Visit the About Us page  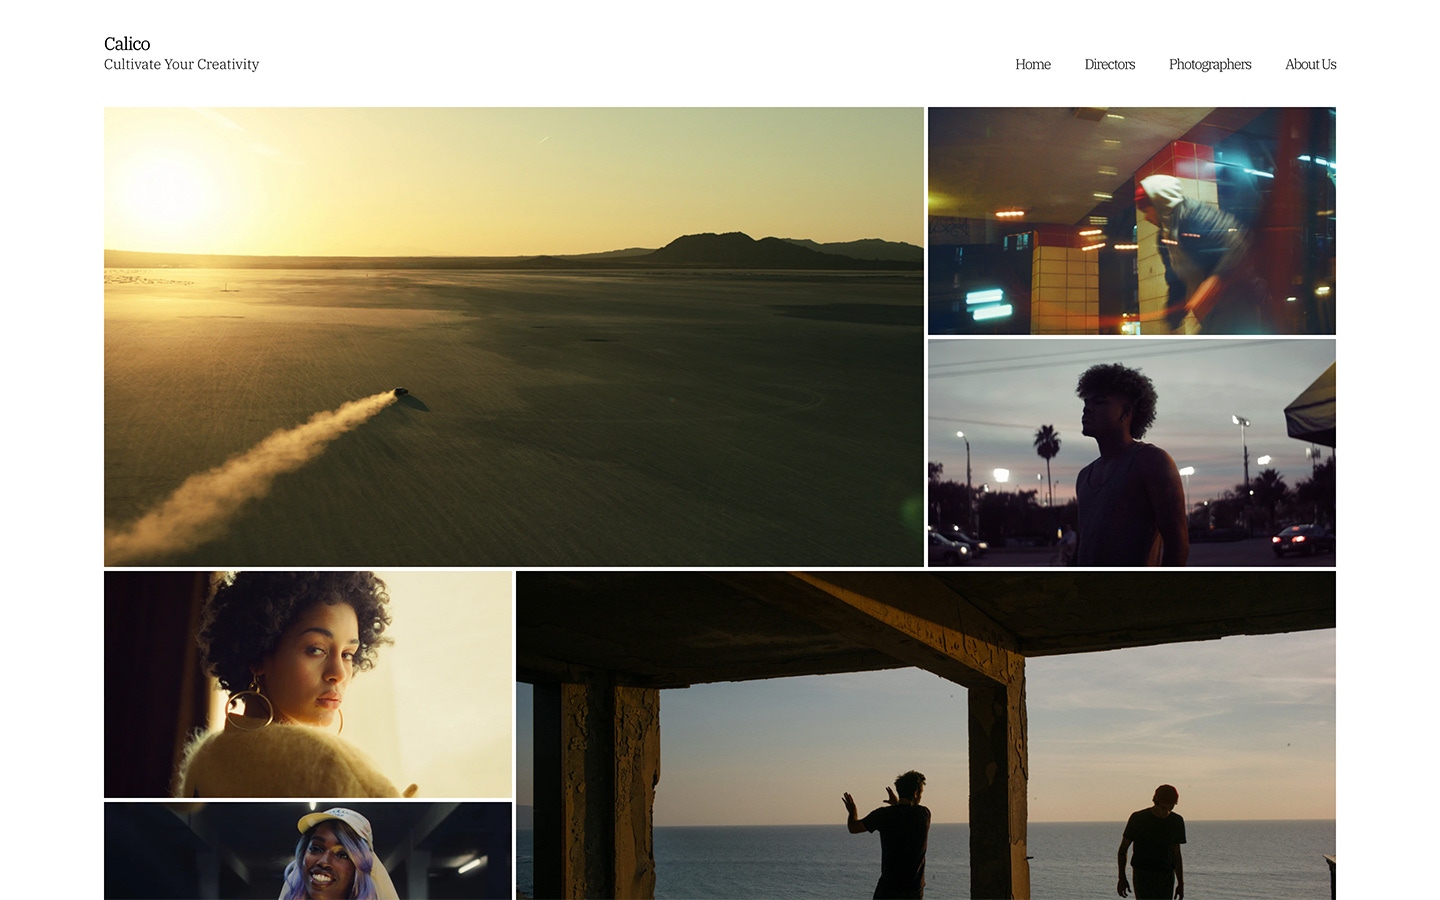1310,64
